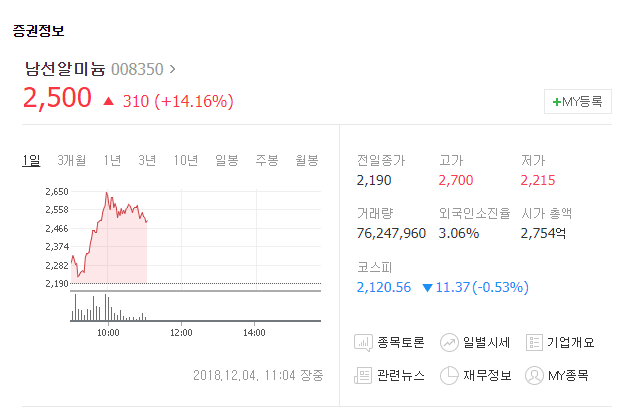This screenshot has width=630, height=408.
Task: Click the red up-triangle price indicator
Action: click(x=108, y=101)
